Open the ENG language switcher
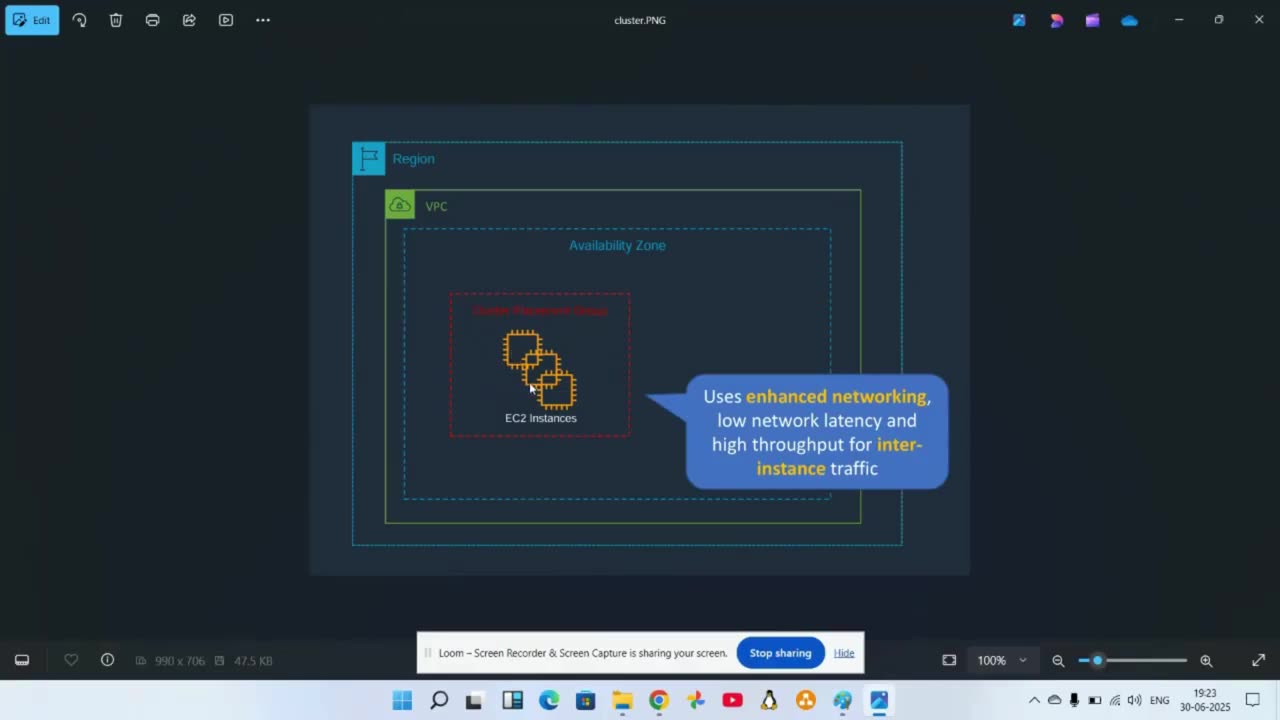 pos(1160,700)
